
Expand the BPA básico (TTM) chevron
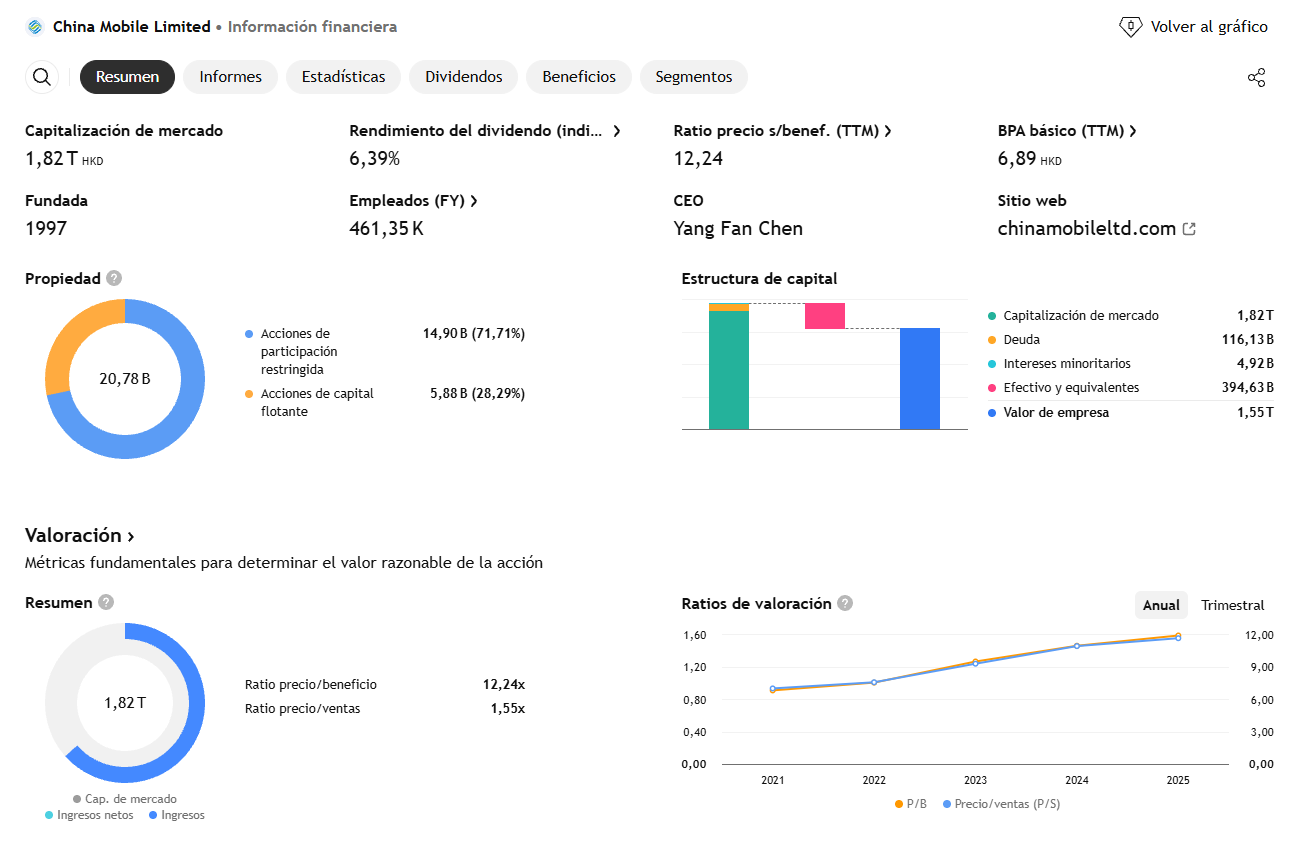click(1133, 131)
